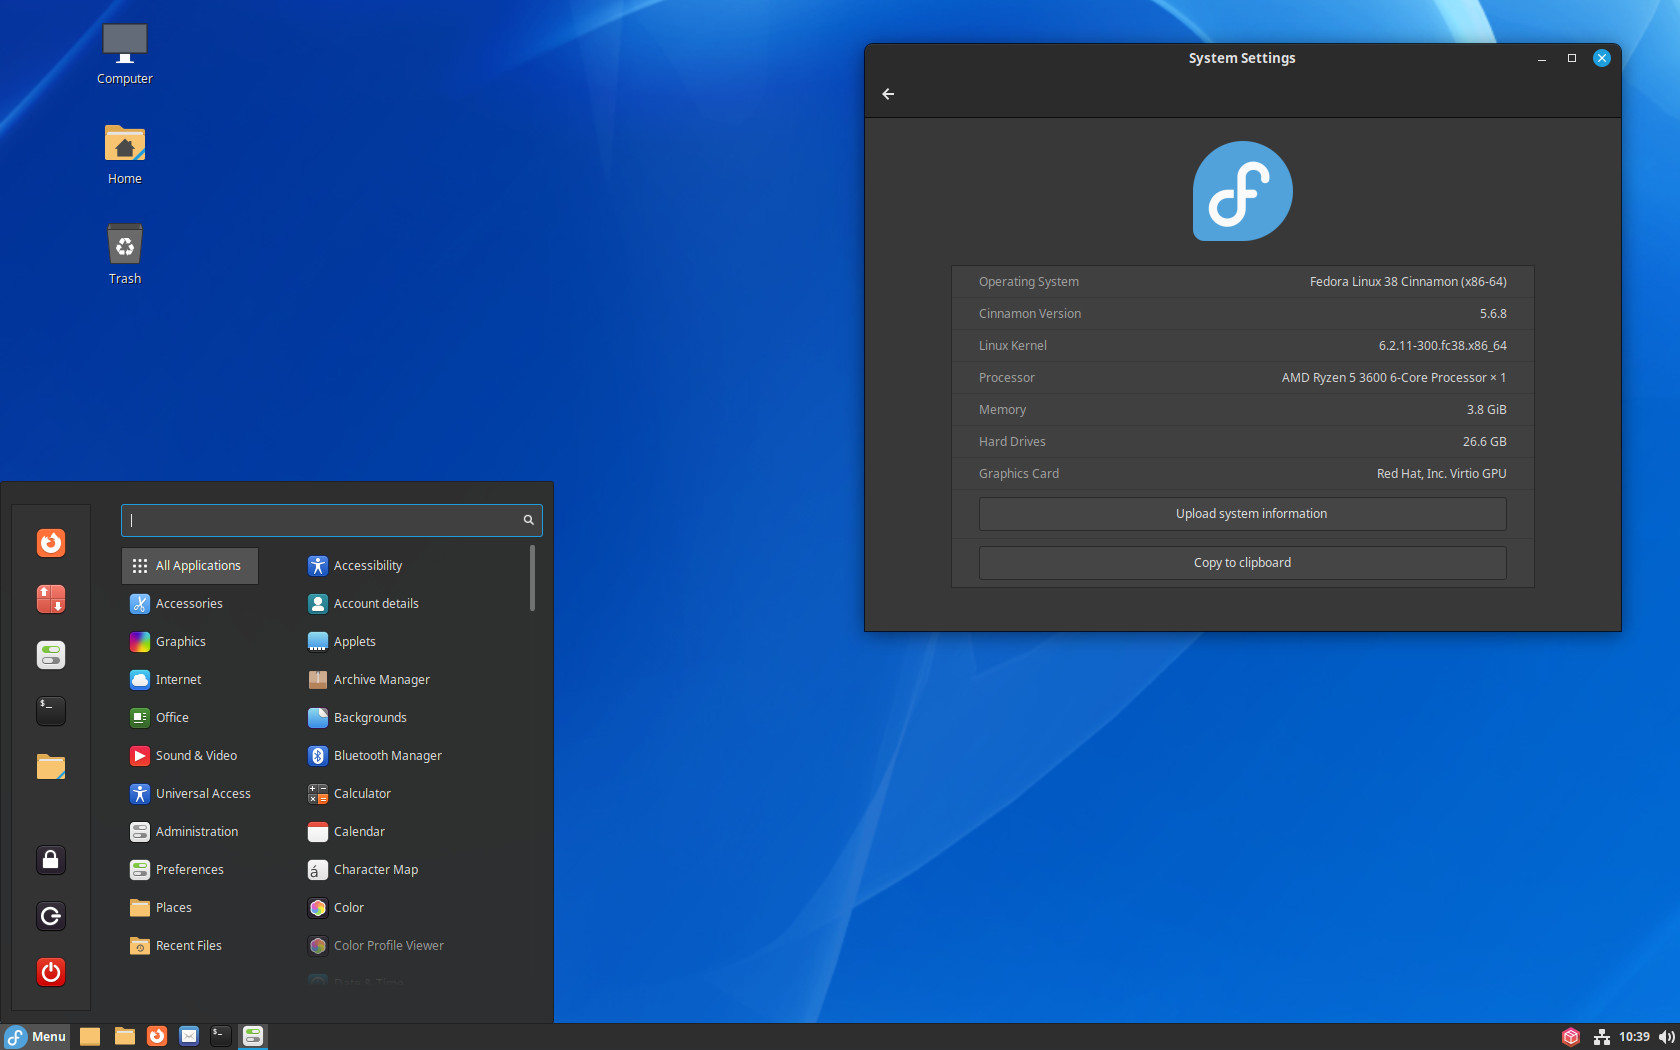Click the Processor value AMD Ryzen text
Screen dimensions: 1680x1050
coord(1394,378)
